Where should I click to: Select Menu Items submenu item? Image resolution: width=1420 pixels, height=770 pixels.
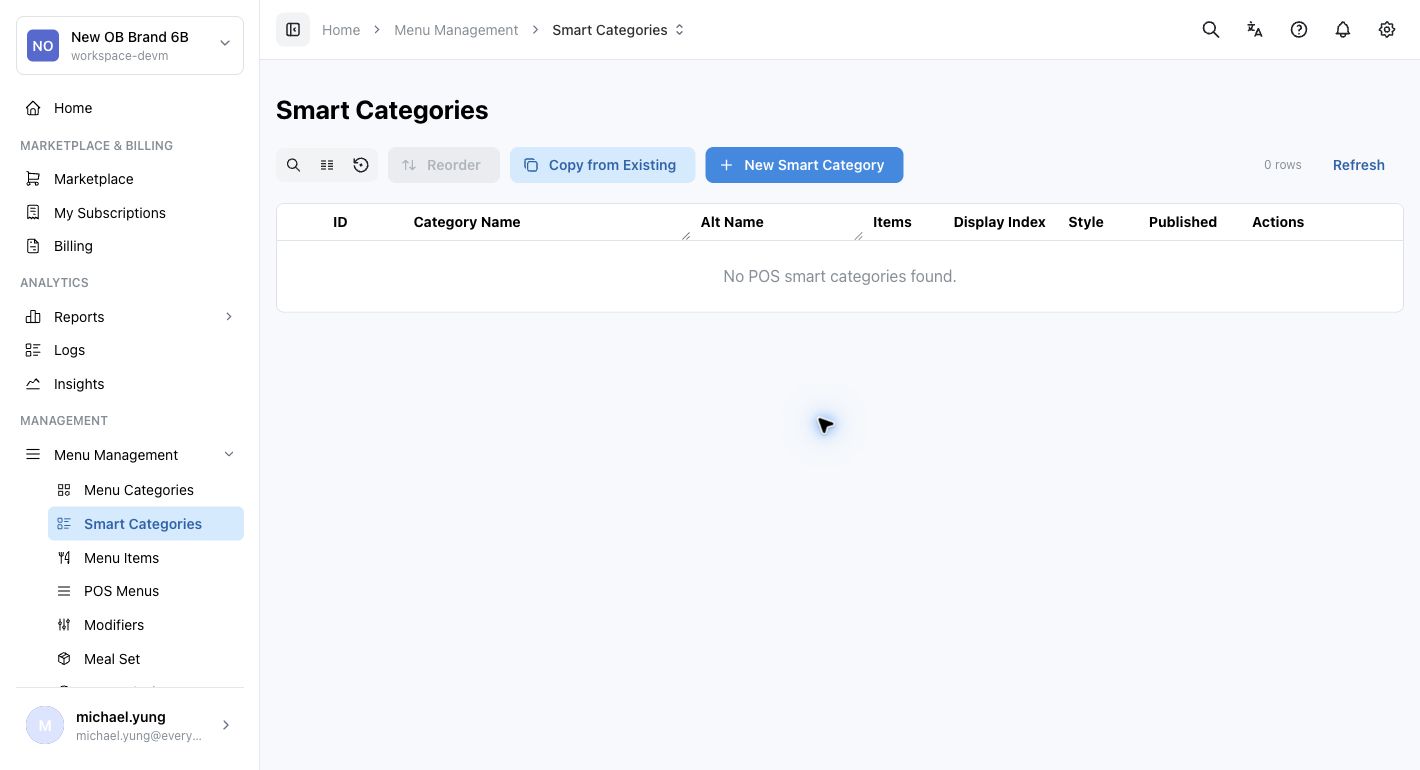coord(146,558)
